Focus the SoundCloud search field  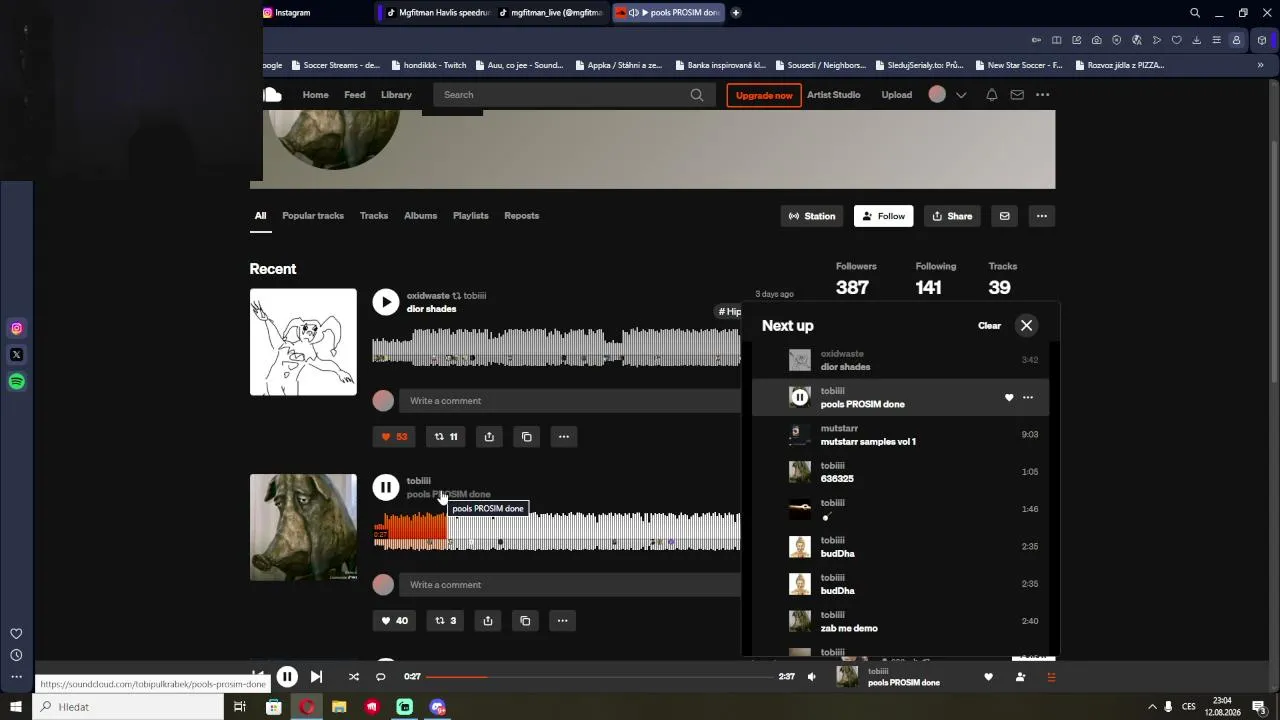pos(574,95)
